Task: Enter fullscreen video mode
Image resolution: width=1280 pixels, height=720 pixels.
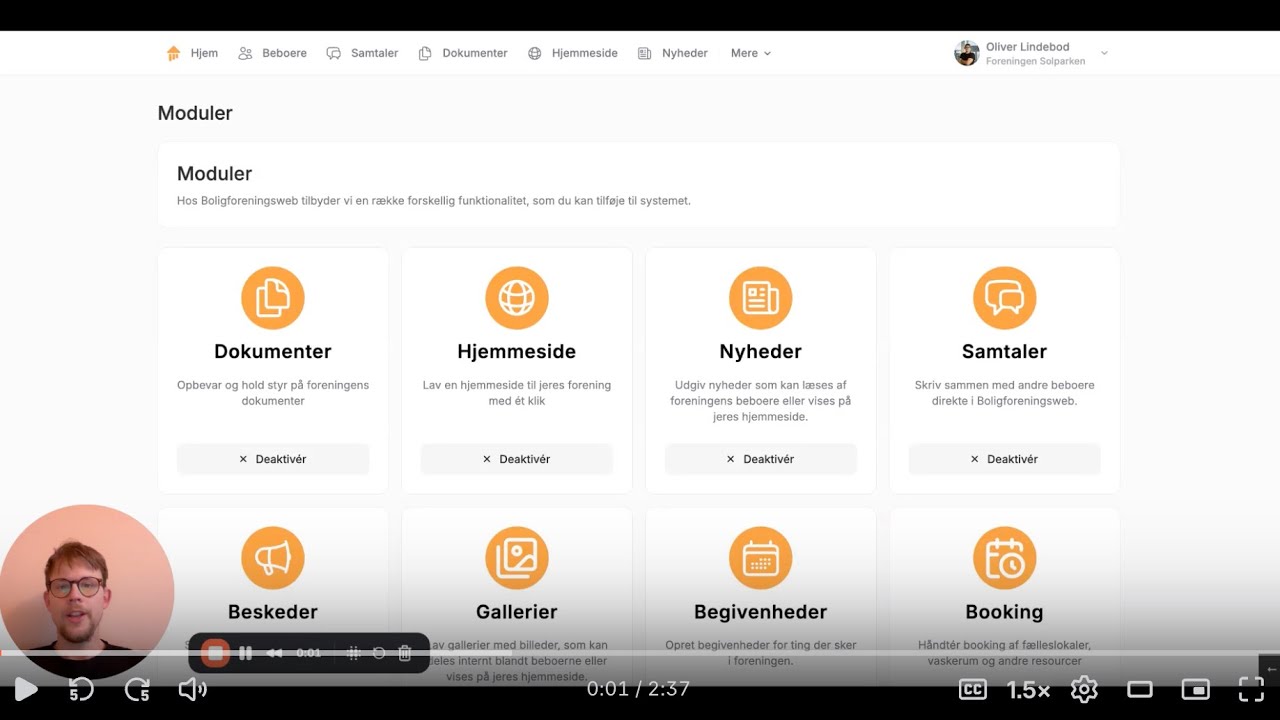Action: [1252, 689]
